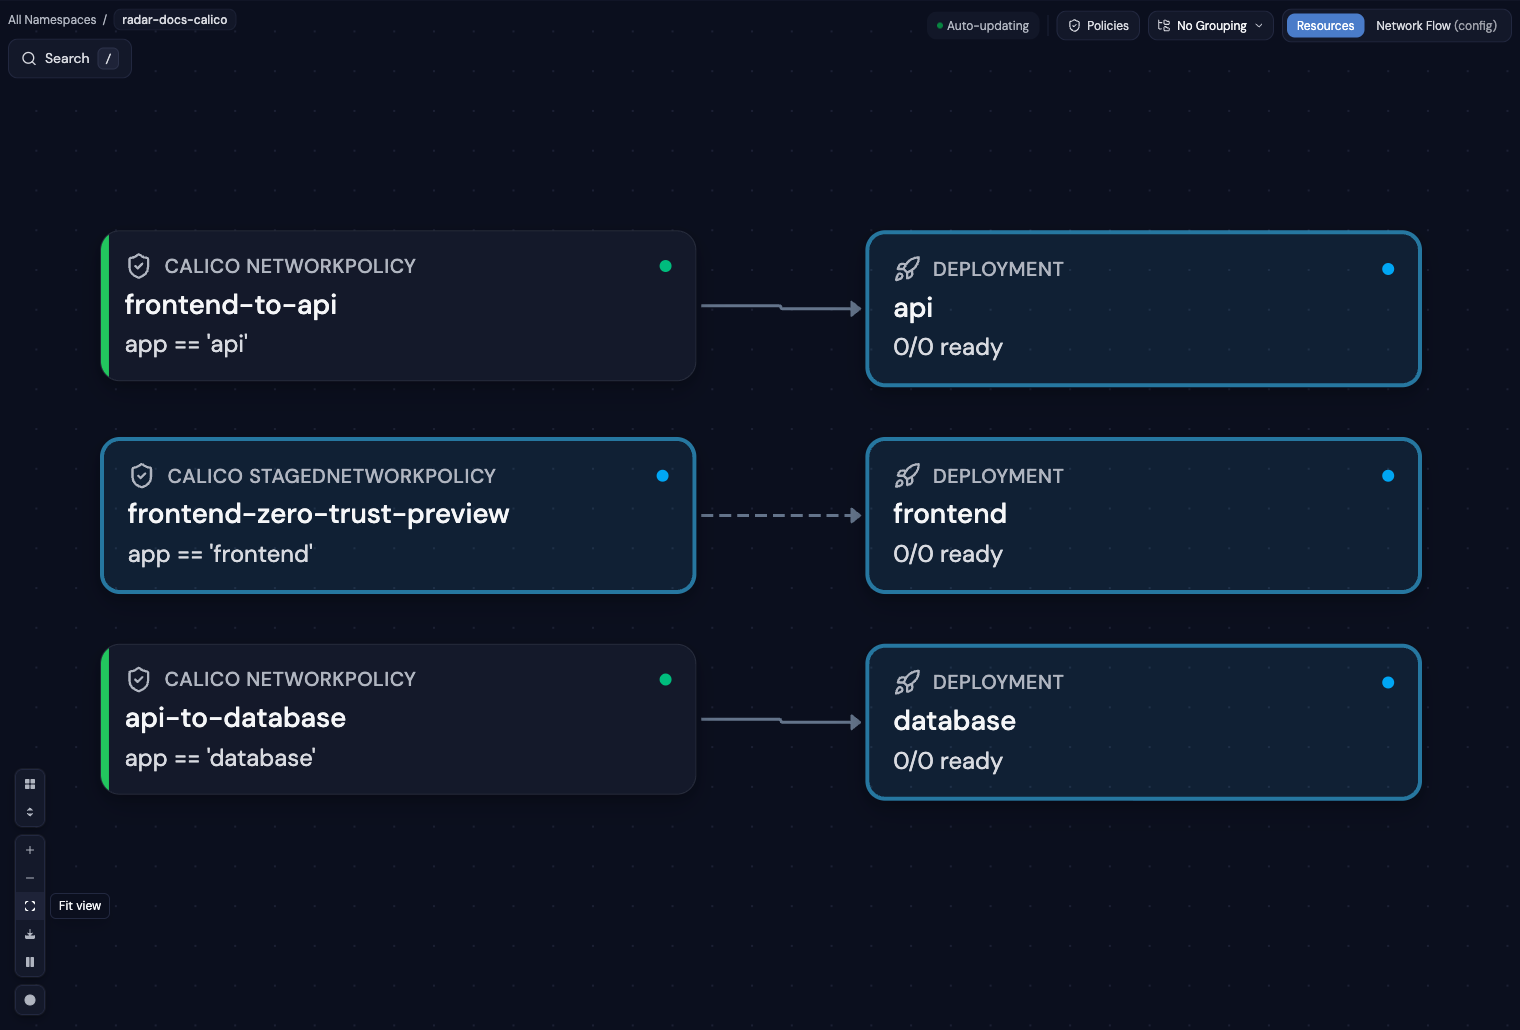Select radar-docs-calico breadcrumb
Screen dimensions: 1520x1030
175,20
